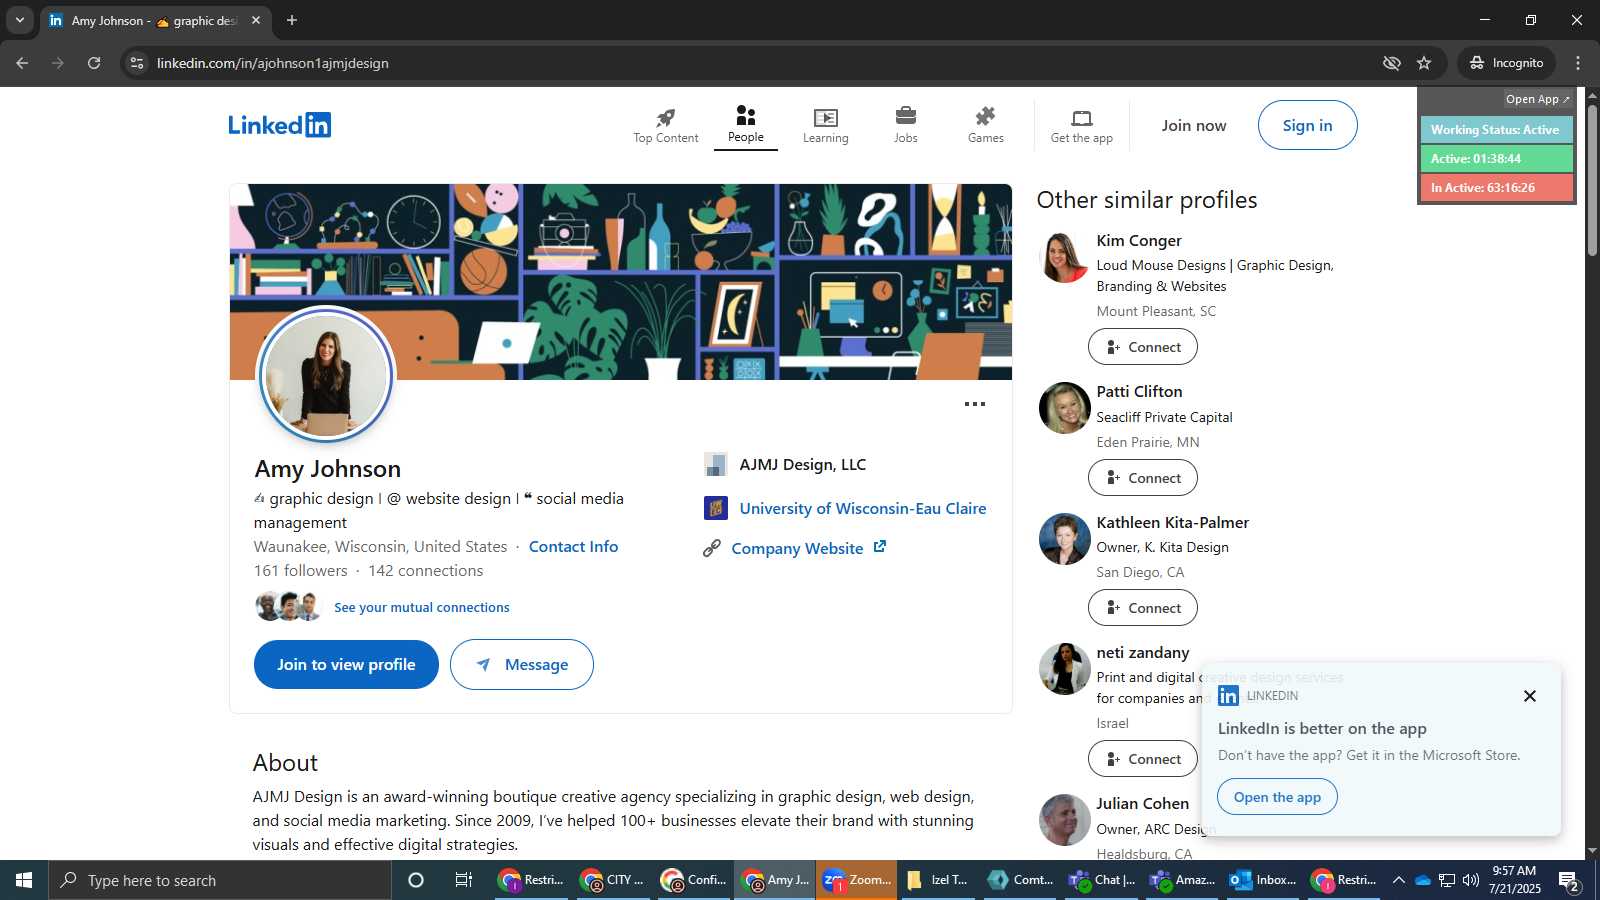Image resolution: width=1600 pixels, height=900 pixels.
Task: Open the tab search dropdown arrow
Action: (x=19, y=20)
